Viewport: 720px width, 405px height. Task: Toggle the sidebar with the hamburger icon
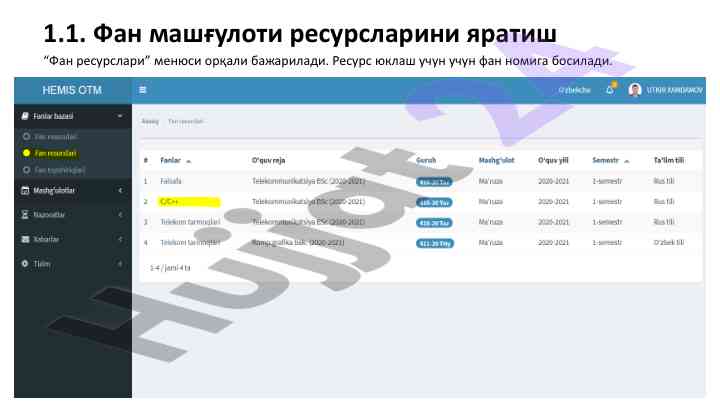click(x=143, y=90)
